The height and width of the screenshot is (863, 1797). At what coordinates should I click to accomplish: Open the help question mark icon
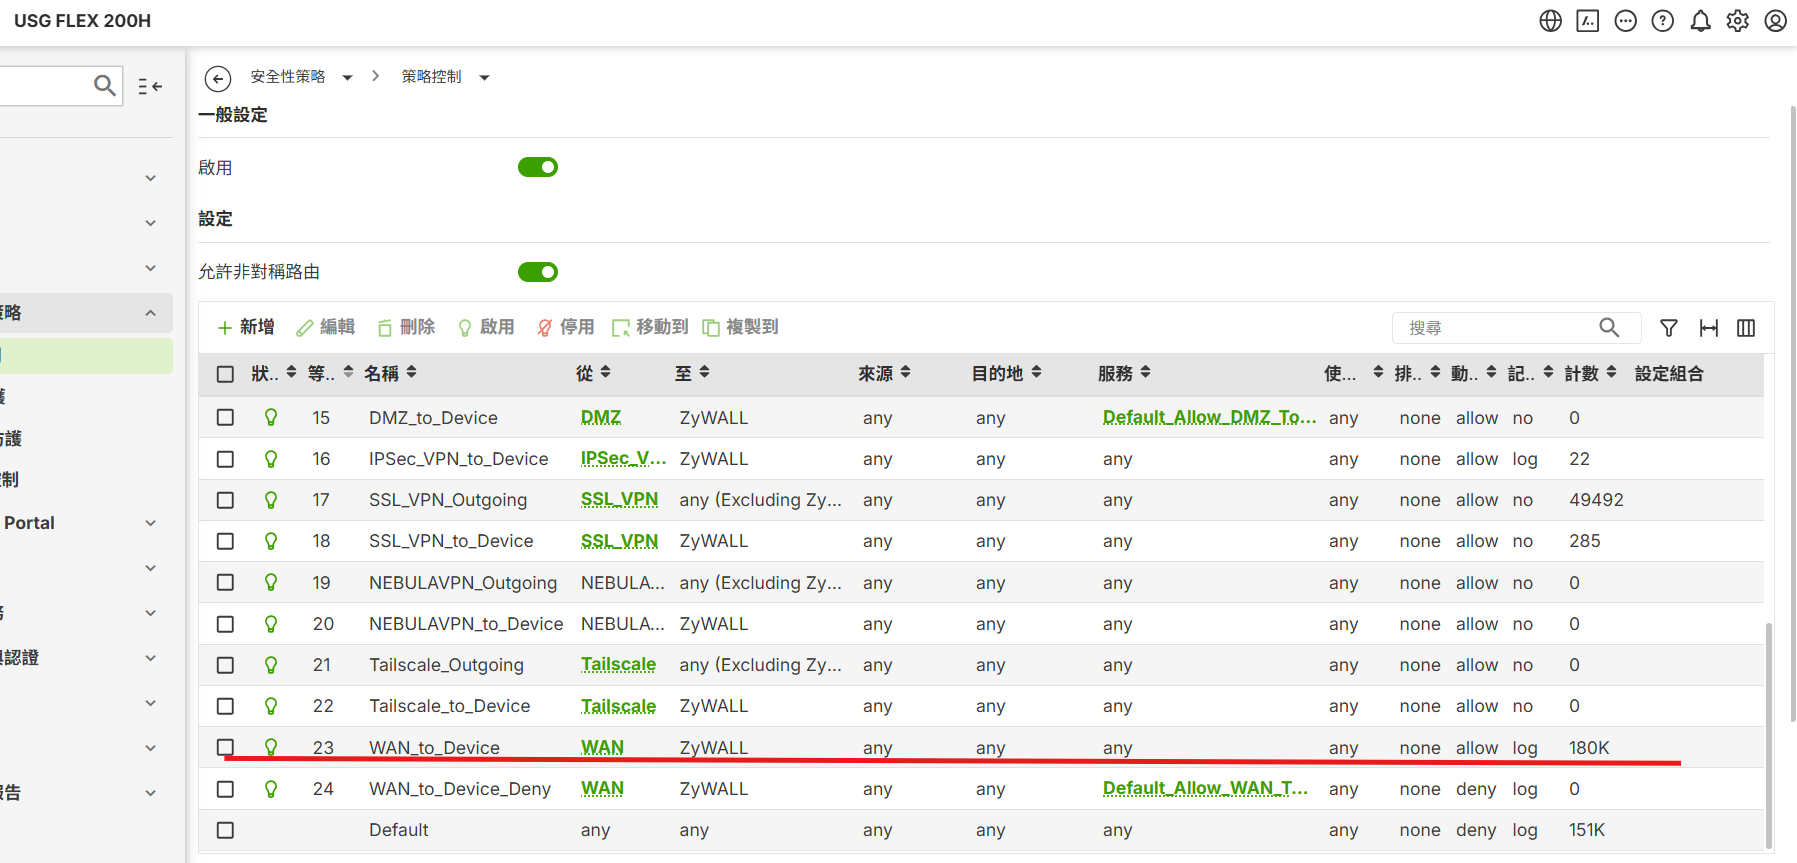click(x=1663, y=21)
